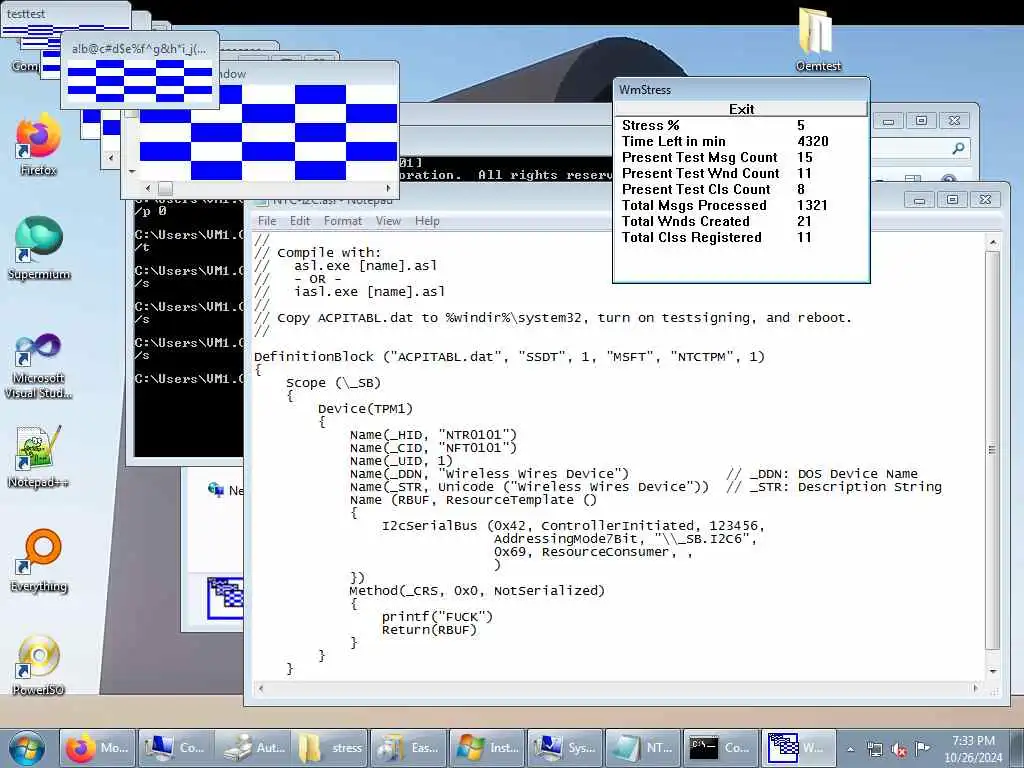The height and width of the screenshot is (768, 1024).
Task: Click 'Time Left in min' value 4320
Action: [812, 141]
